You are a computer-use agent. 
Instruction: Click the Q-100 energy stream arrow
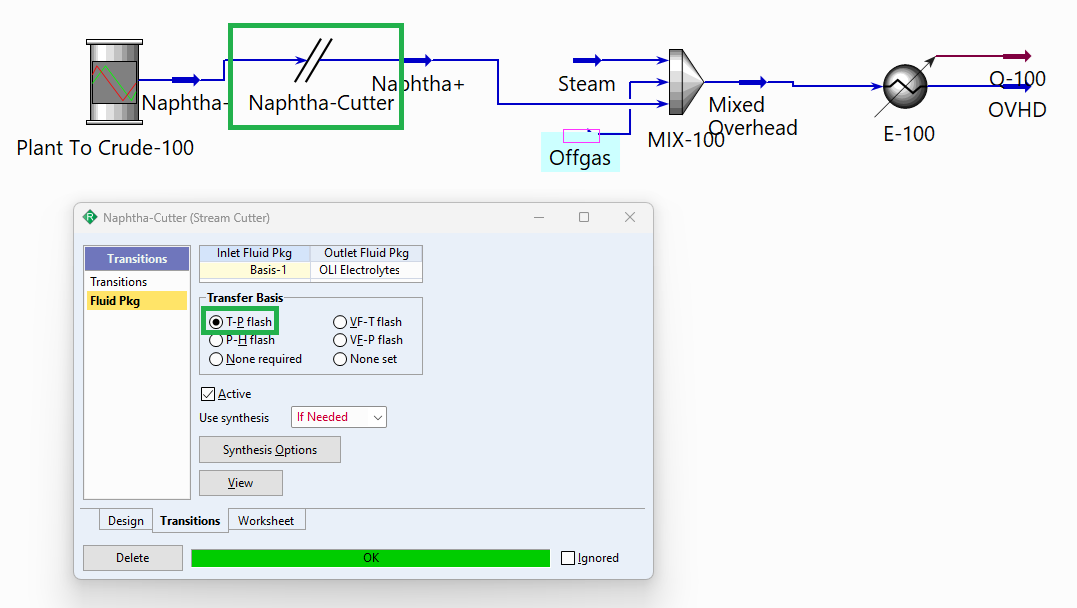(1017, 56)
